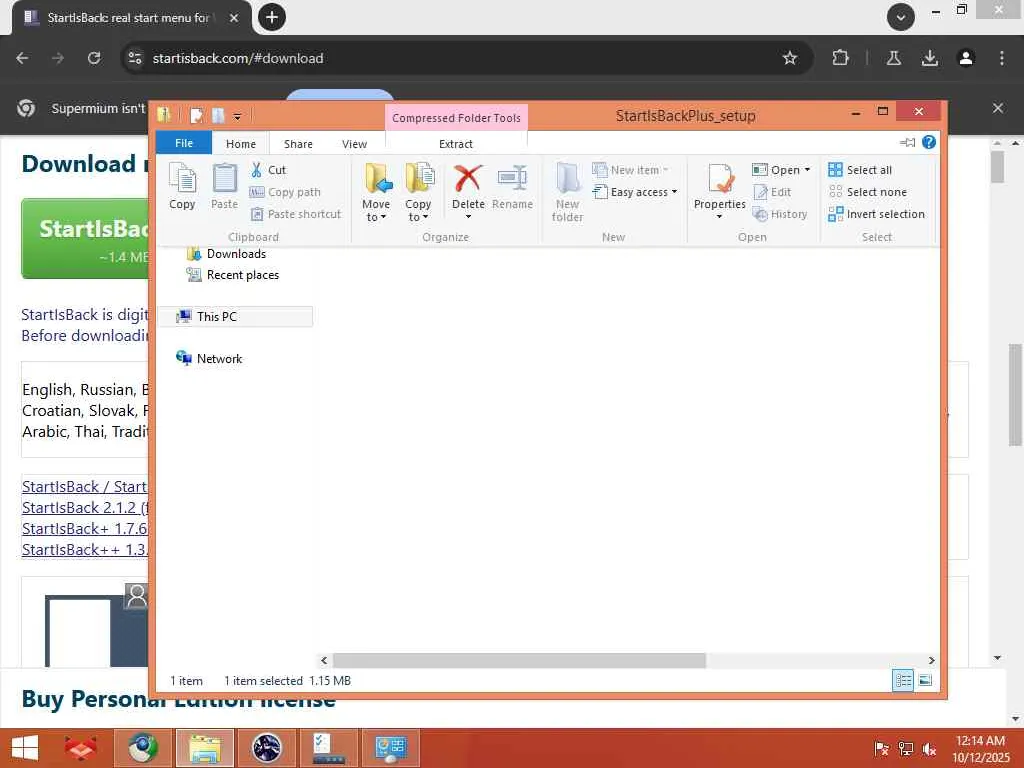Viewport: 1024px width, 768px height.
Task: Reload the page in browser
Action: (x=94, y=58)
